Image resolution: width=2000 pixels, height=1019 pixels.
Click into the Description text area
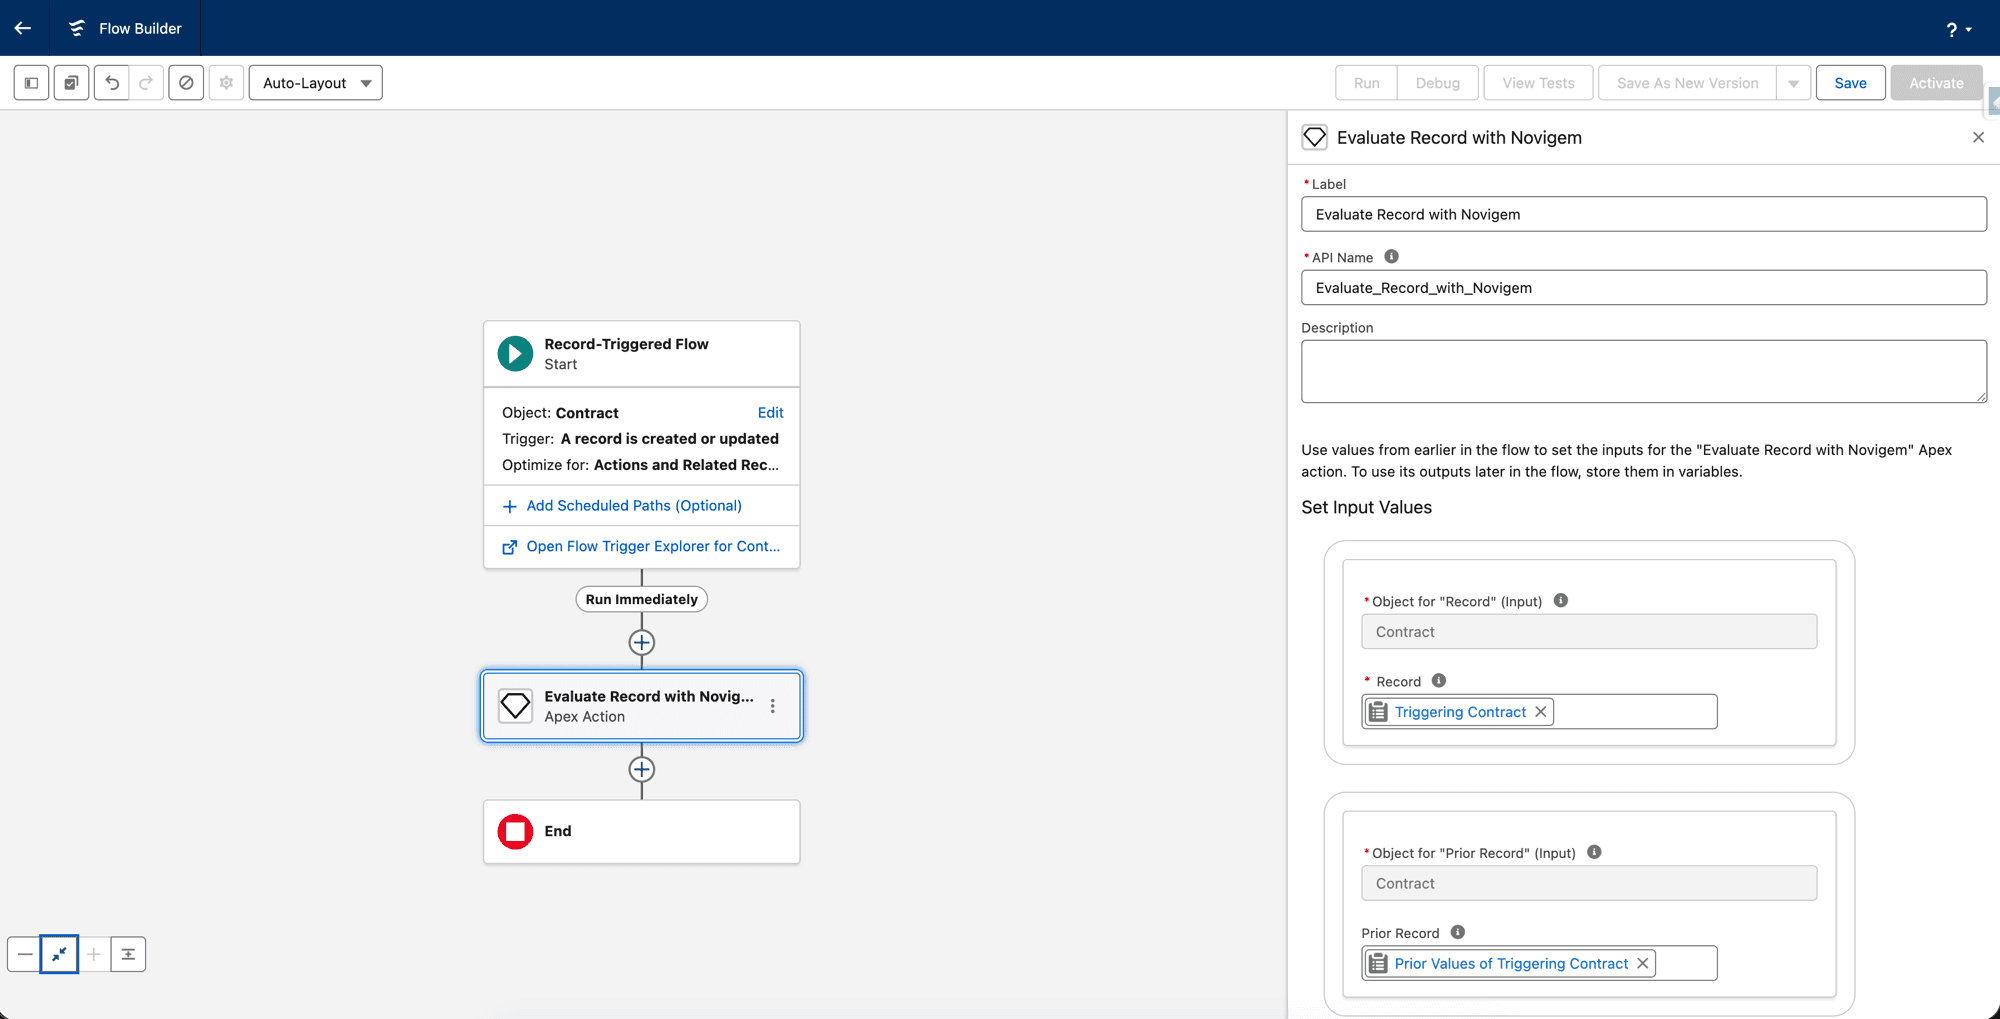click(1643, 371)
